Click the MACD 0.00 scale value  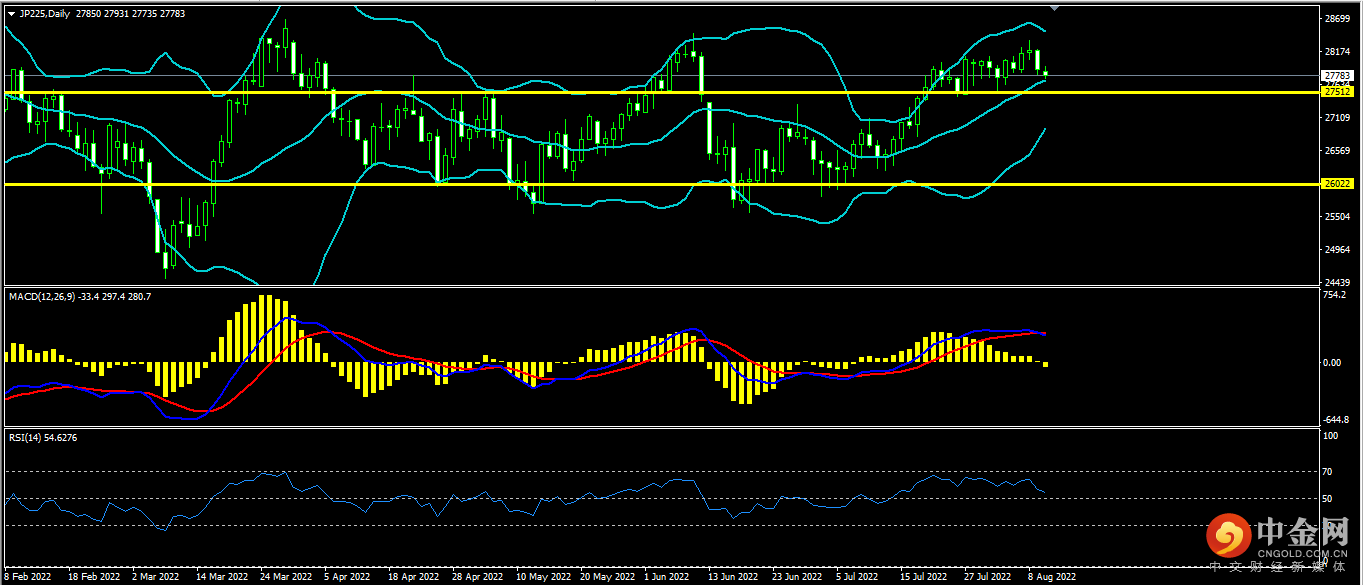(1332, 362)
